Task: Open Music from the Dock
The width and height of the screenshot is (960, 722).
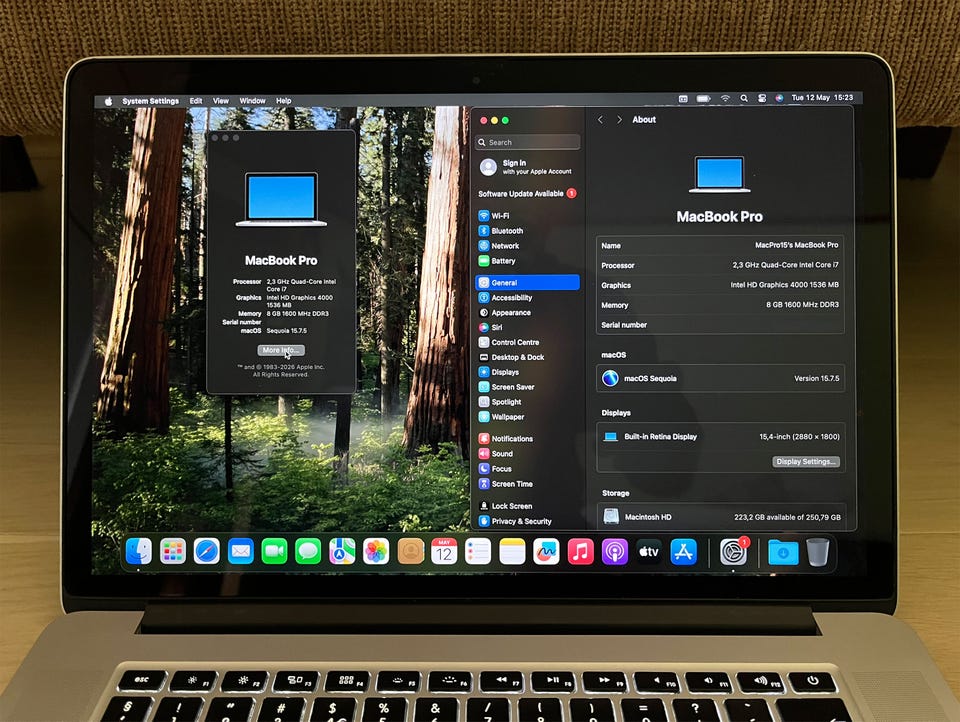Action: [x=580, y=552]
